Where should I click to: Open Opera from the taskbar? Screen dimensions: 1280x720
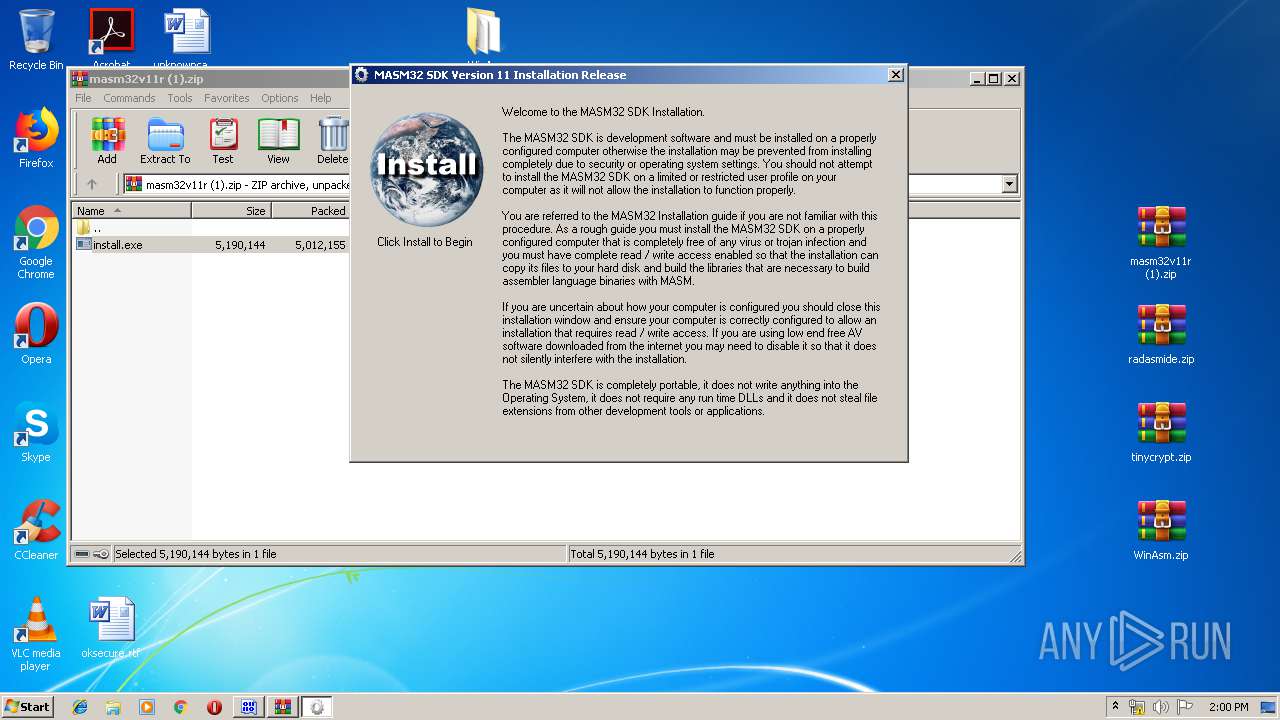pyautogui.click(x=214, y=707)
